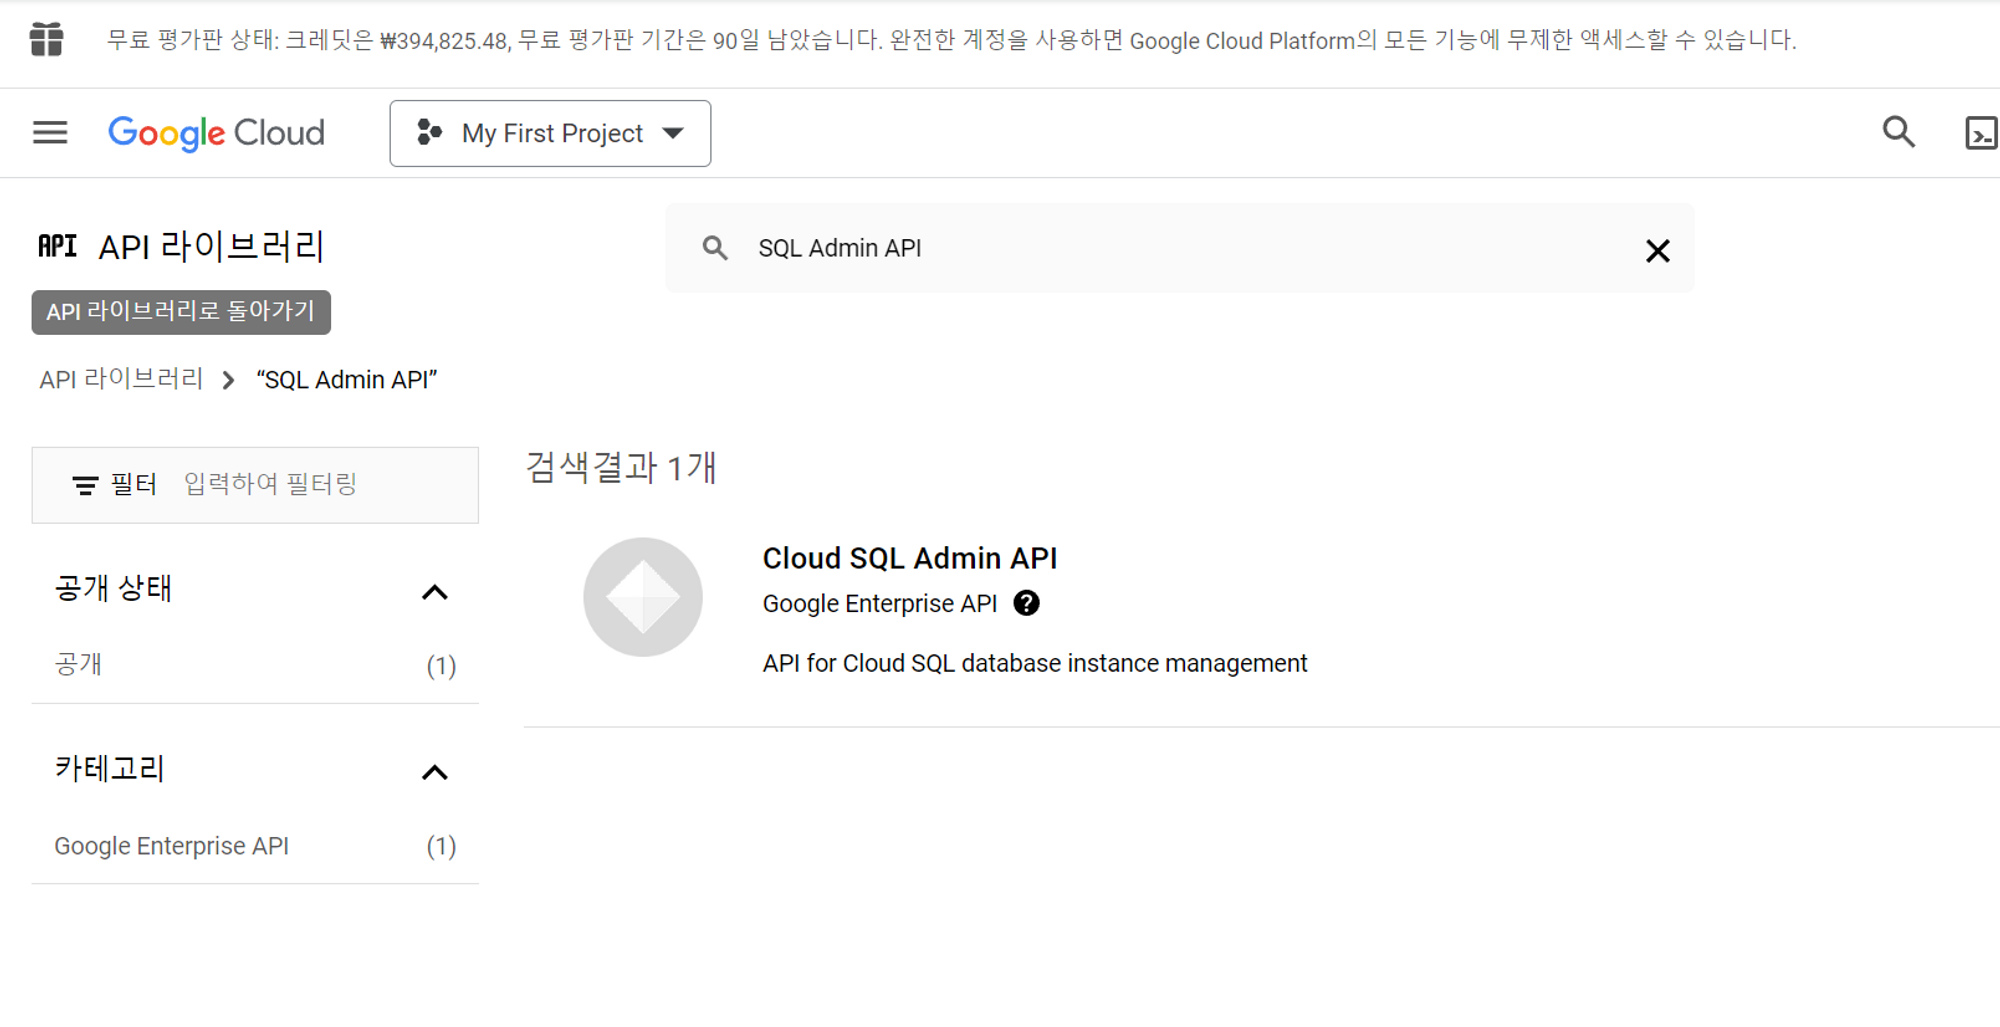Click the magnifier in API search box

click(715, 248)
